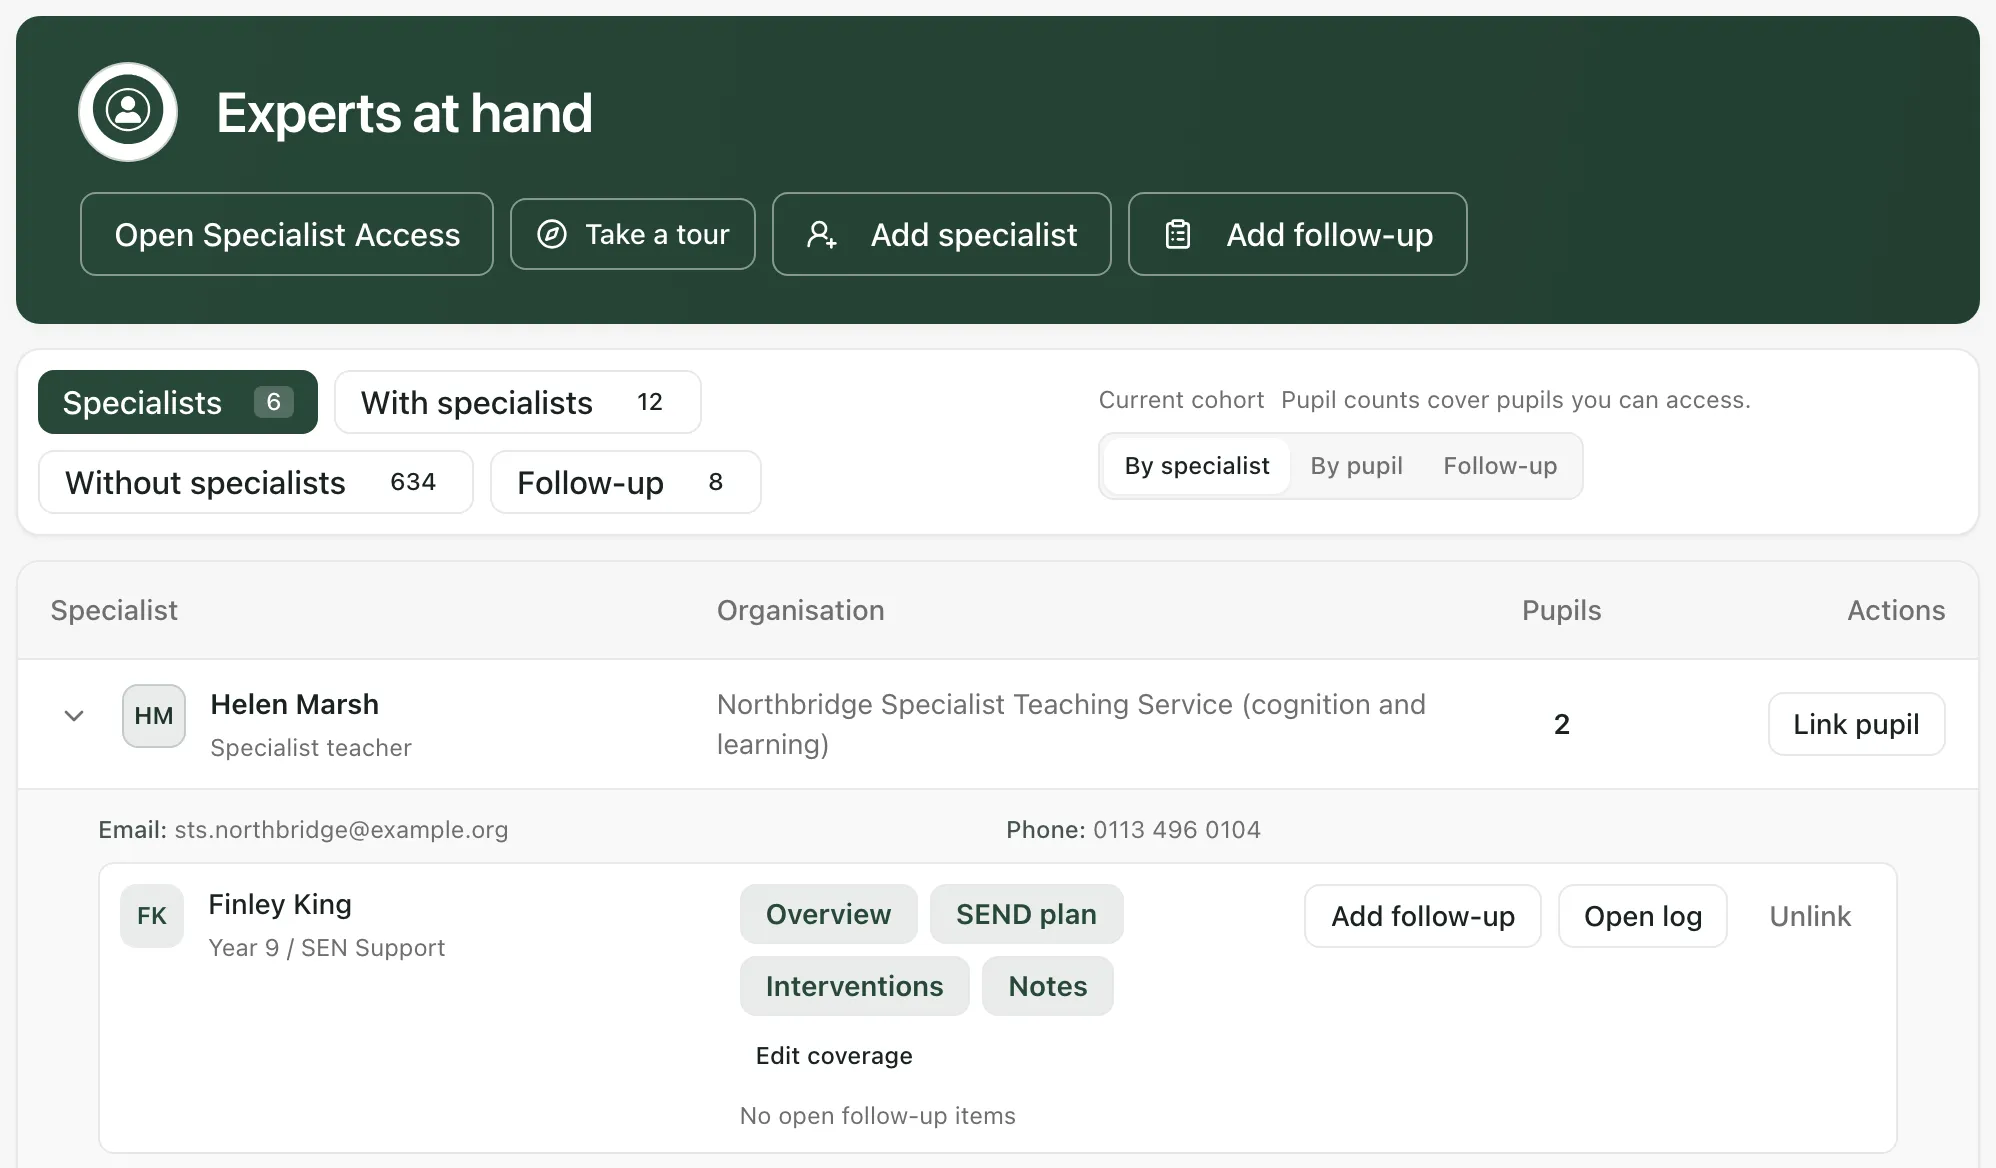Toggle Interventions coverage chip
Image resolution: width=1996 pixels, height=1168 pixels.
tap(854, 986)
